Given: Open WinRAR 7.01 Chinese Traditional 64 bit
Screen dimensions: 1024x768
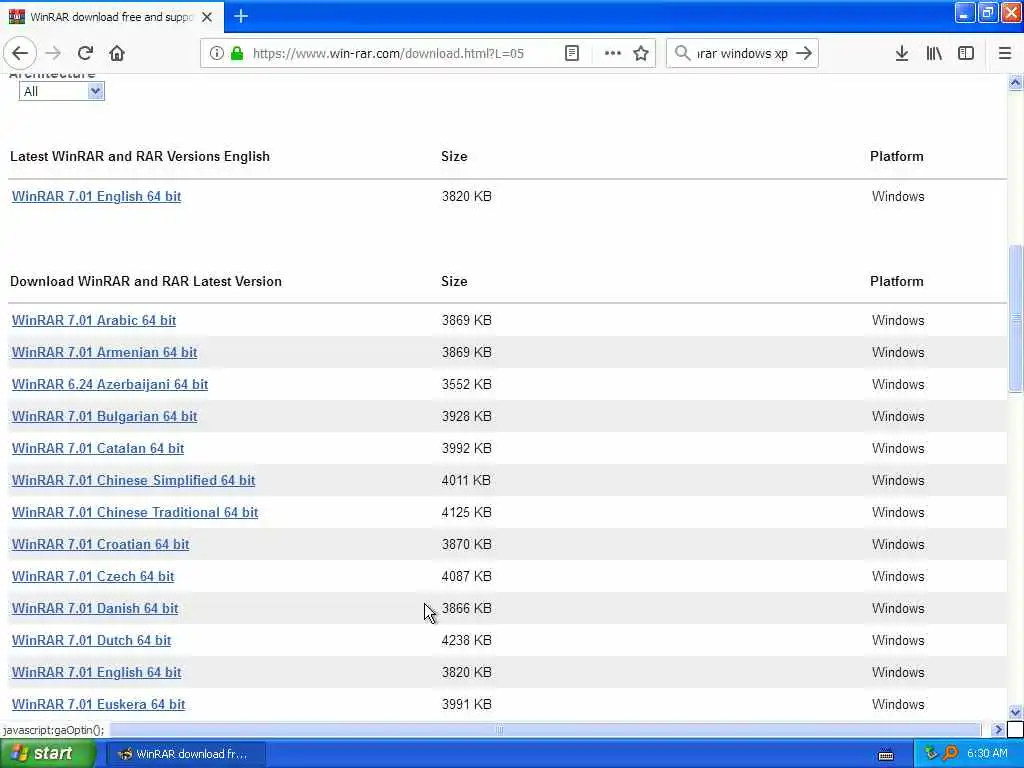Looking at the screenshot, I should (135, 513).
